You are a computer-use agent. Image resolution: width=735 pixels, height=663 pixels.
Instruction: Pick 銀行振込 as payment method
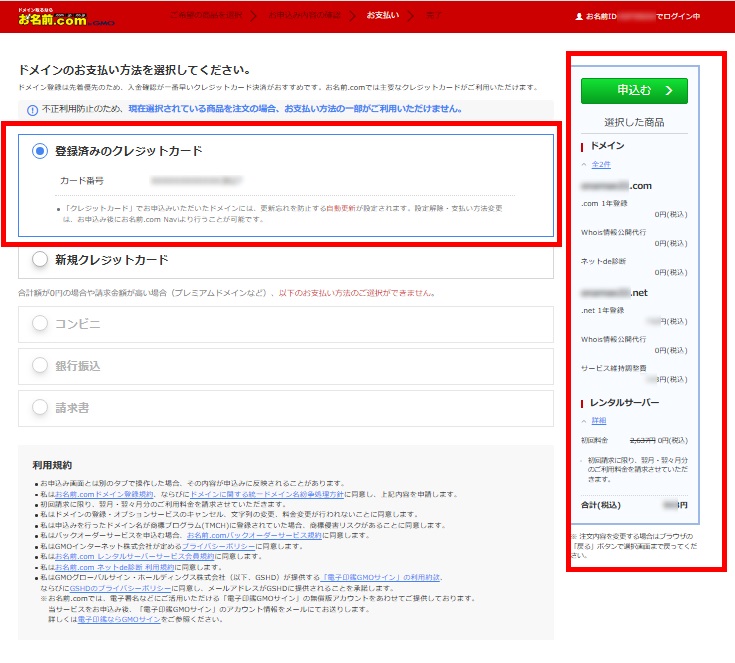tap(40, 366)
